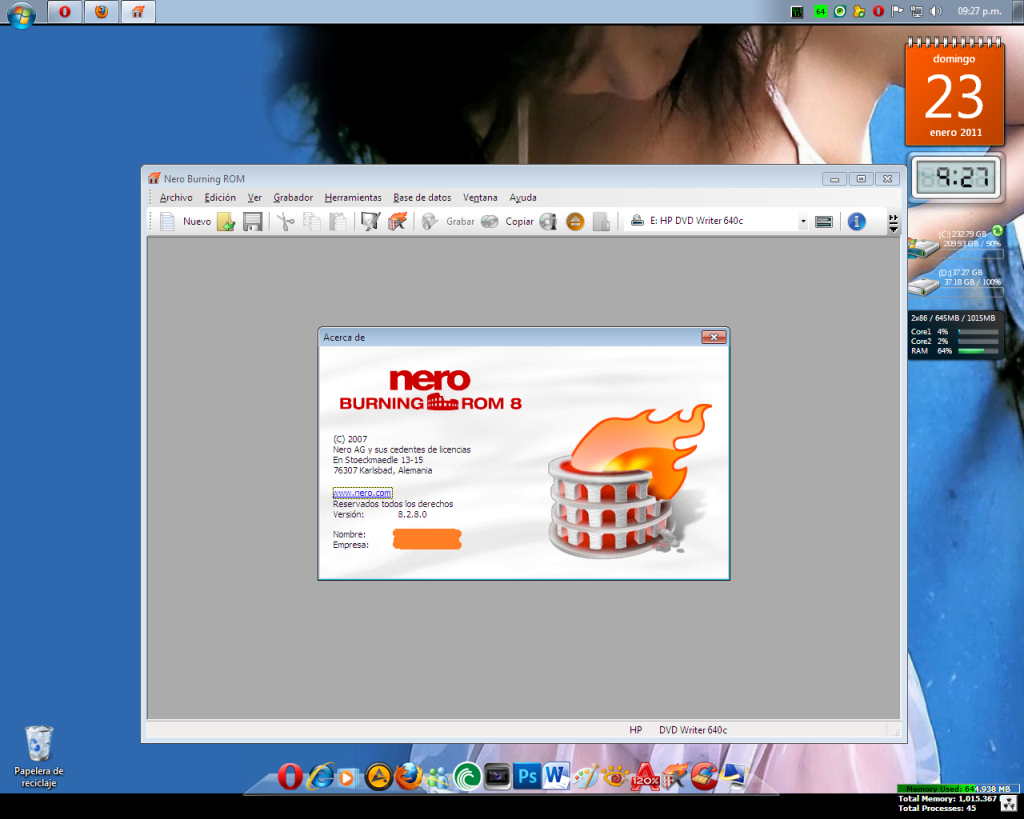Open the Archivo menu
The height and width of the screenshot is (819, 1024).
coord(176,197)
